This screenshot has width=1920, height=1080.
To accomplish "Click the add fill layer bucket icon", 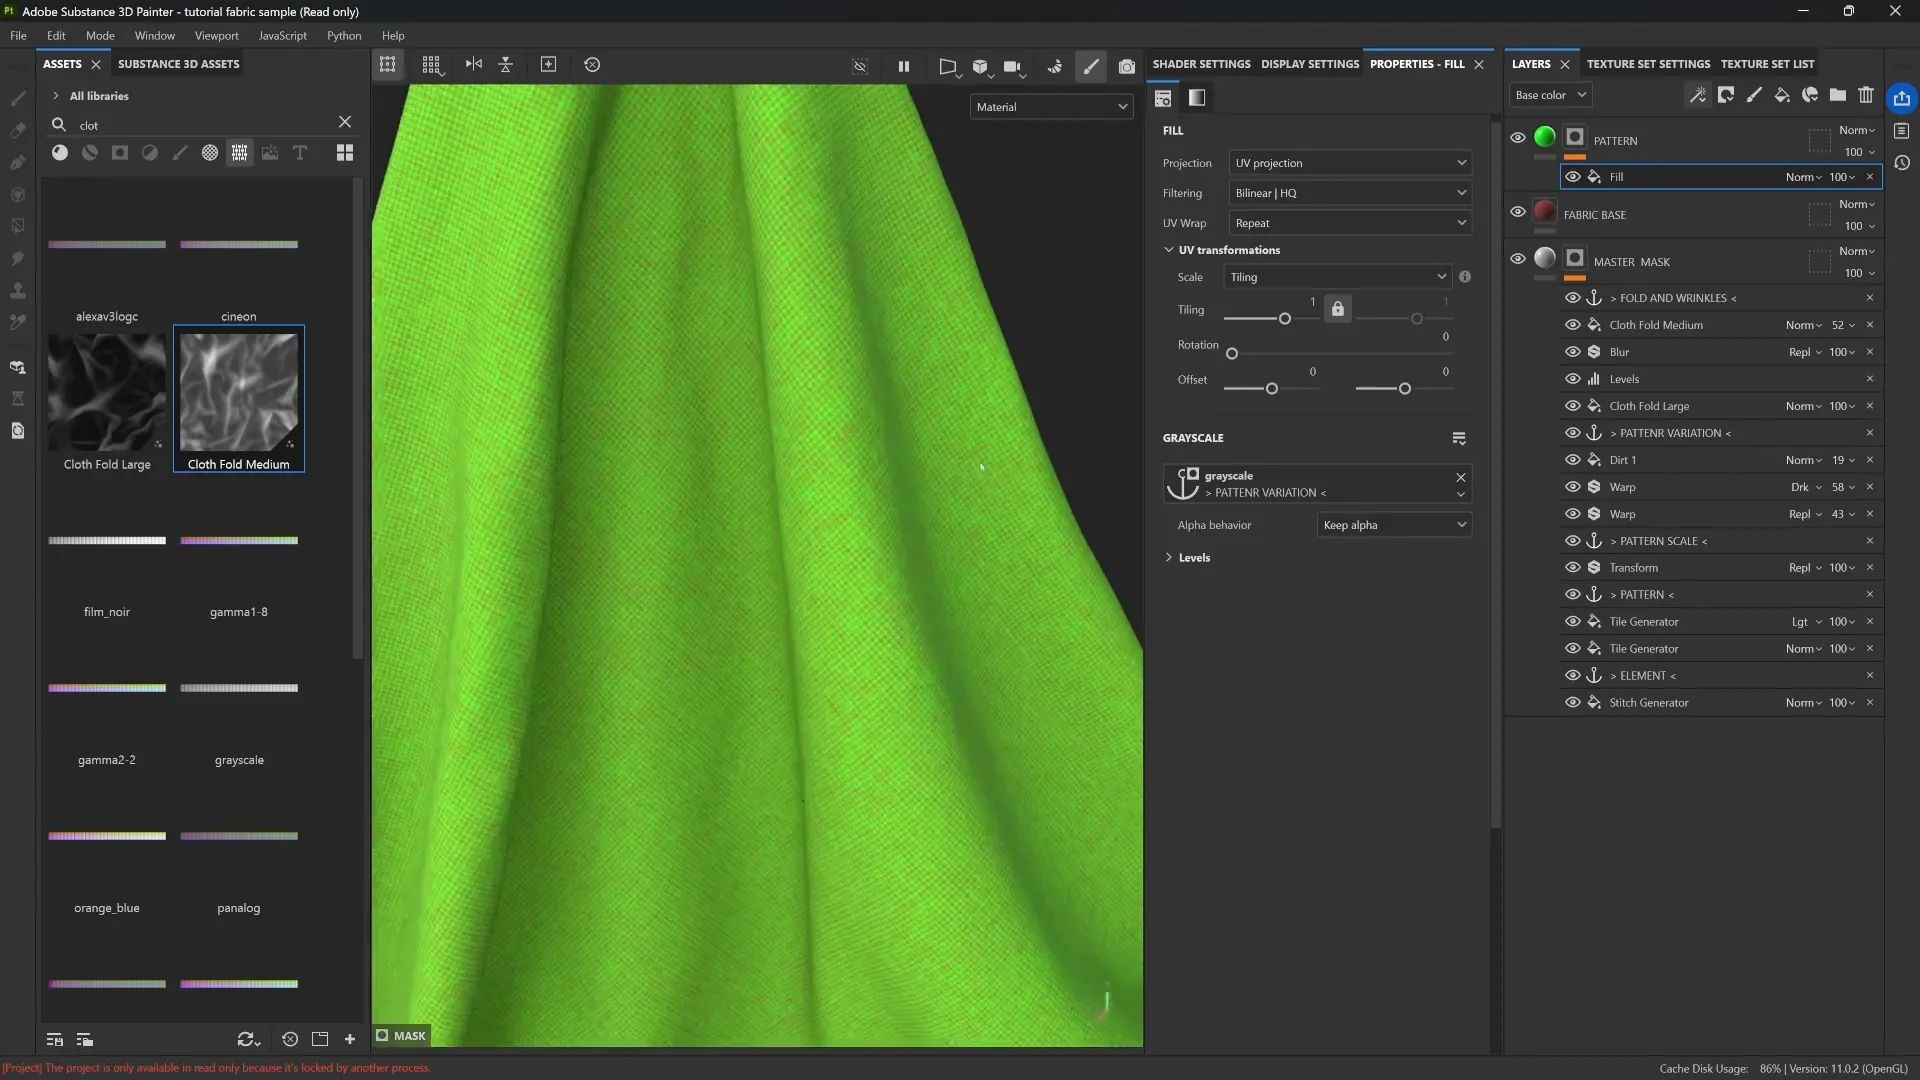I will click(x=1782, y=95).
